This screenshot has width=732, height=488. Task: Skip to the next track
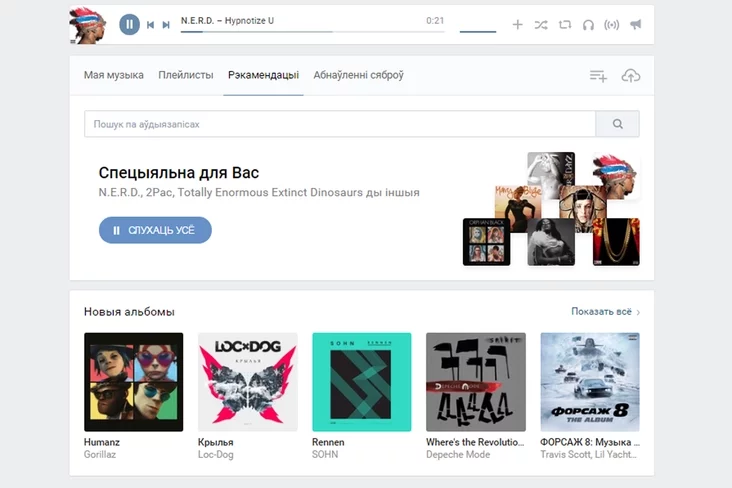pos(166,25)
